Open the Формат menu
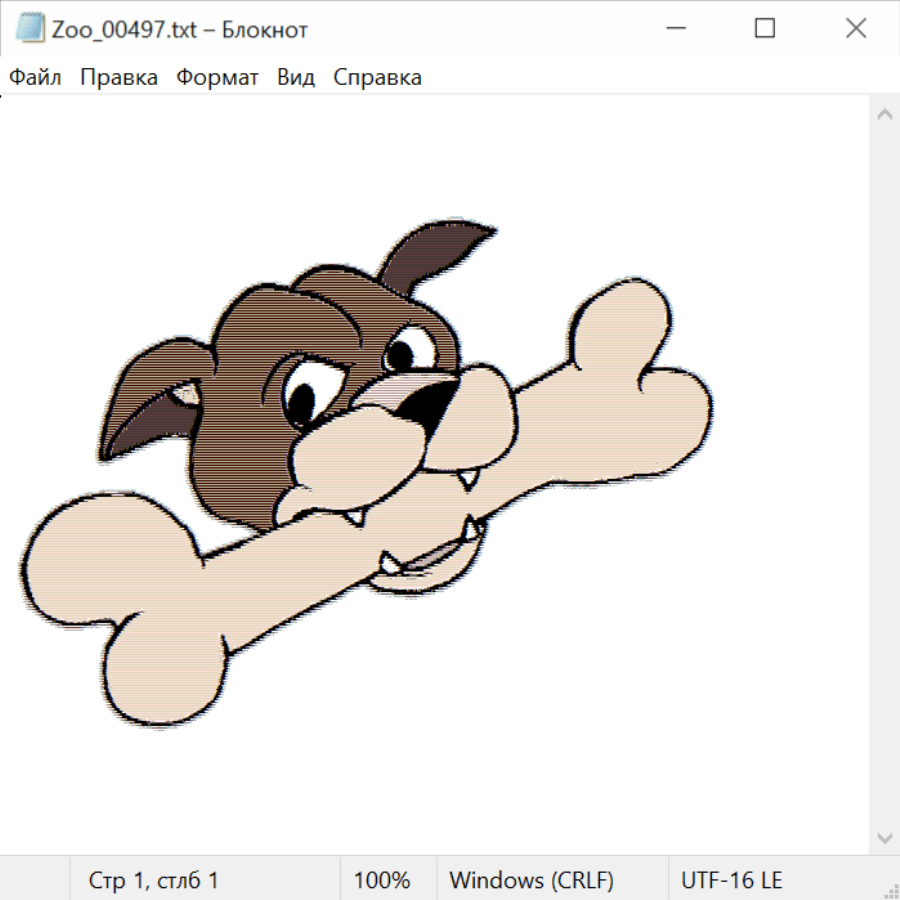Viewport: 900px width, 900px height. coord(217,78)
